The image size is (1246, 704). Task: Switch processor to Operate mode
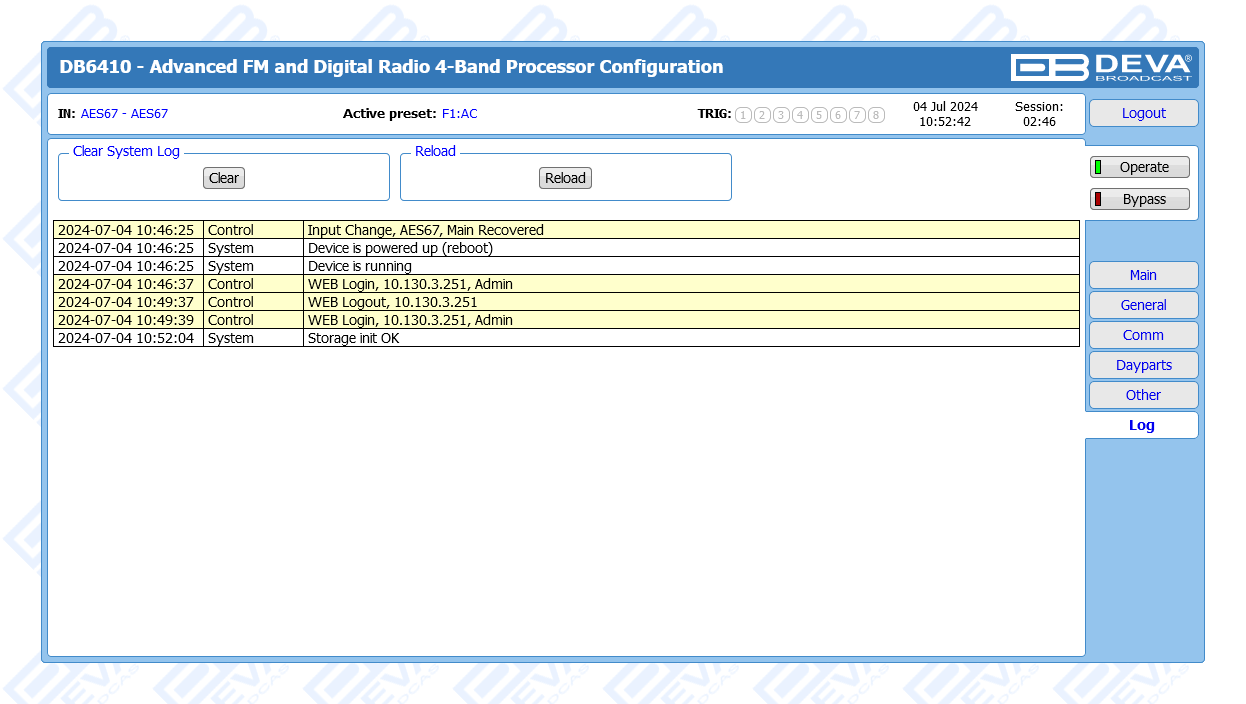tap(1140, 167)
